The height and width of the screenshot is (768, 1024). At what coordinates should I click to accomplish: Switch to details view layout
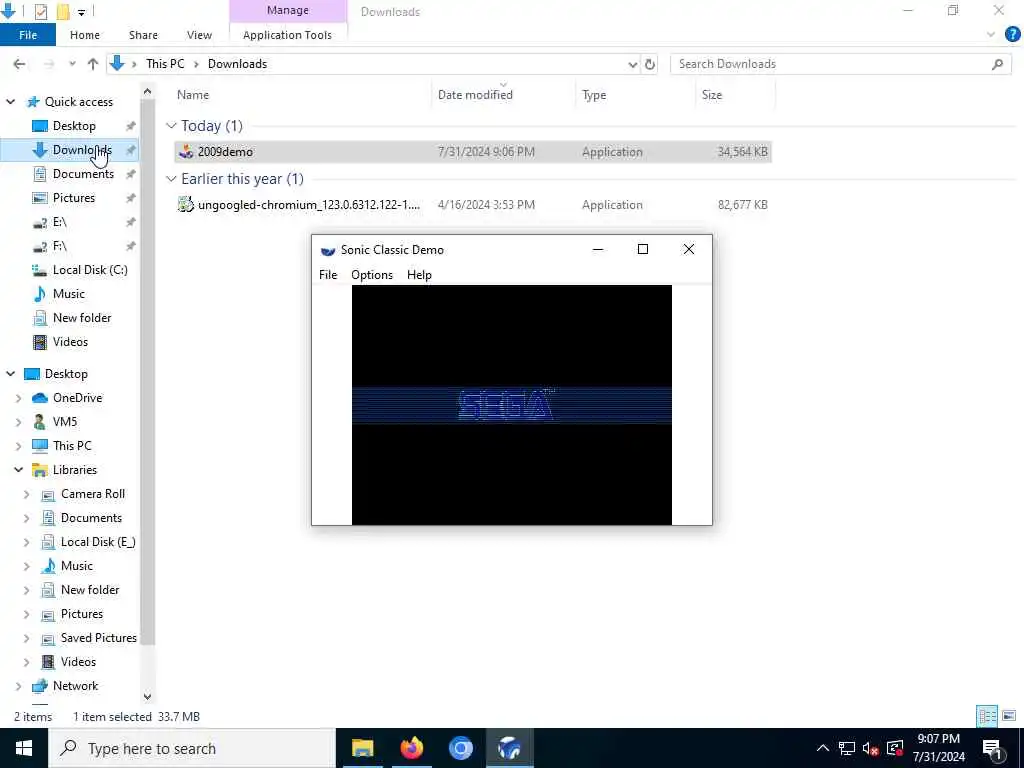tap(987, 716)
